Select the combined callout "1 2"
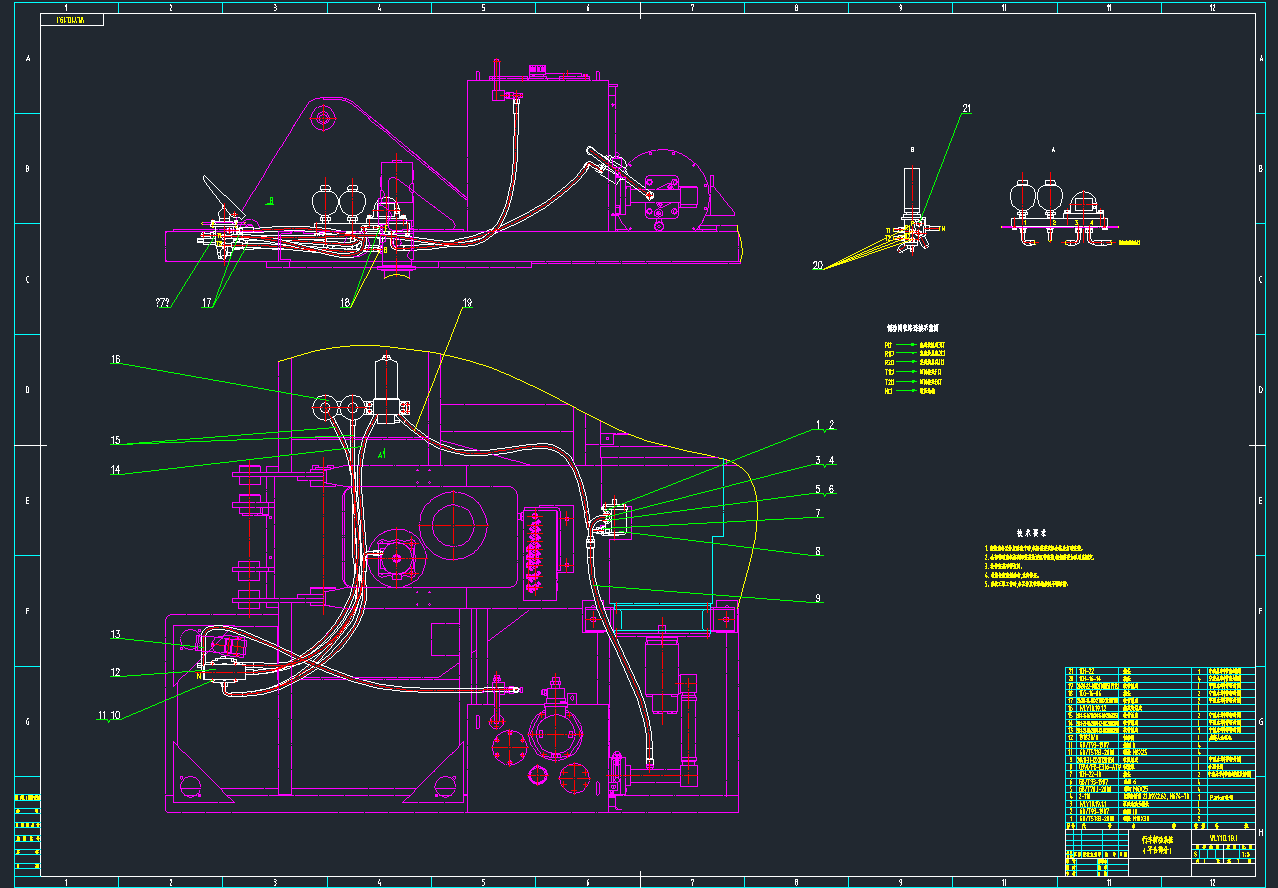 (825, 425)
